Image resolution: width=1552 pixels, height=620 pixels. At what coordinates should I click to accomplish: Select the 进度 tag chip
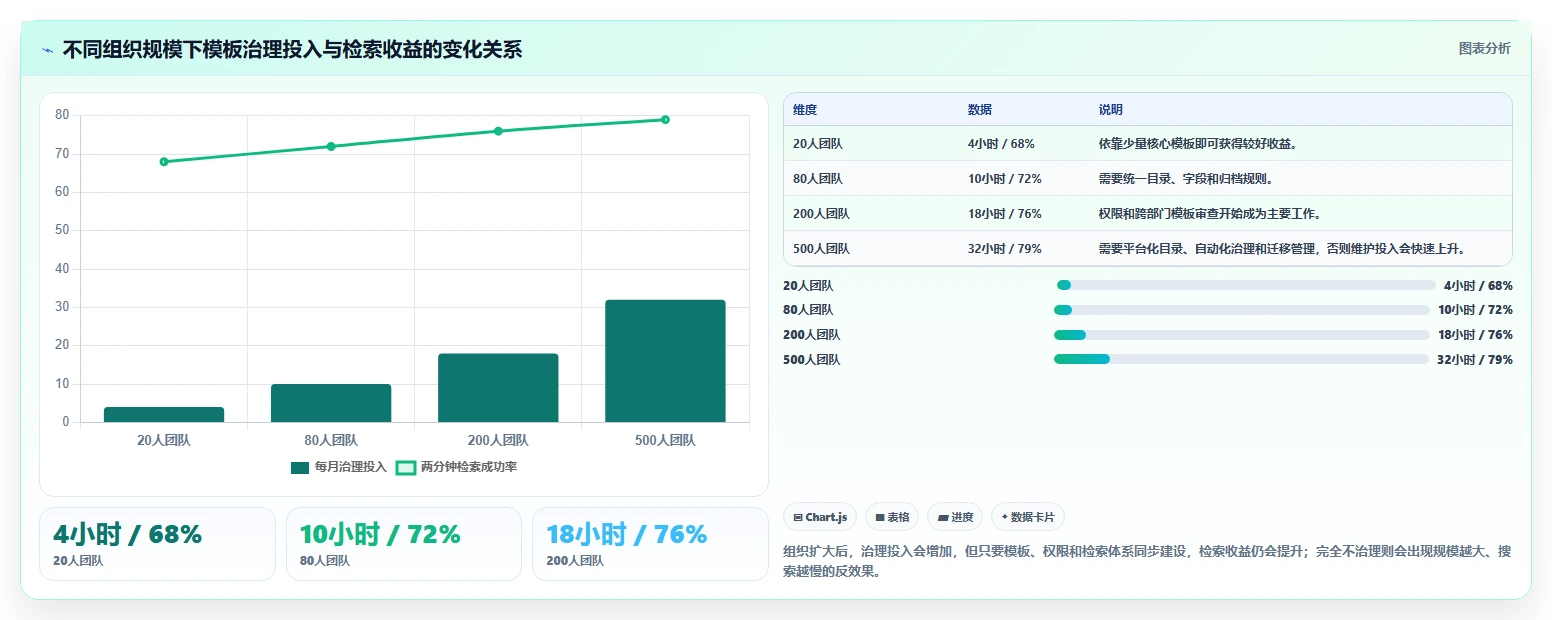[x=955, y=517]
